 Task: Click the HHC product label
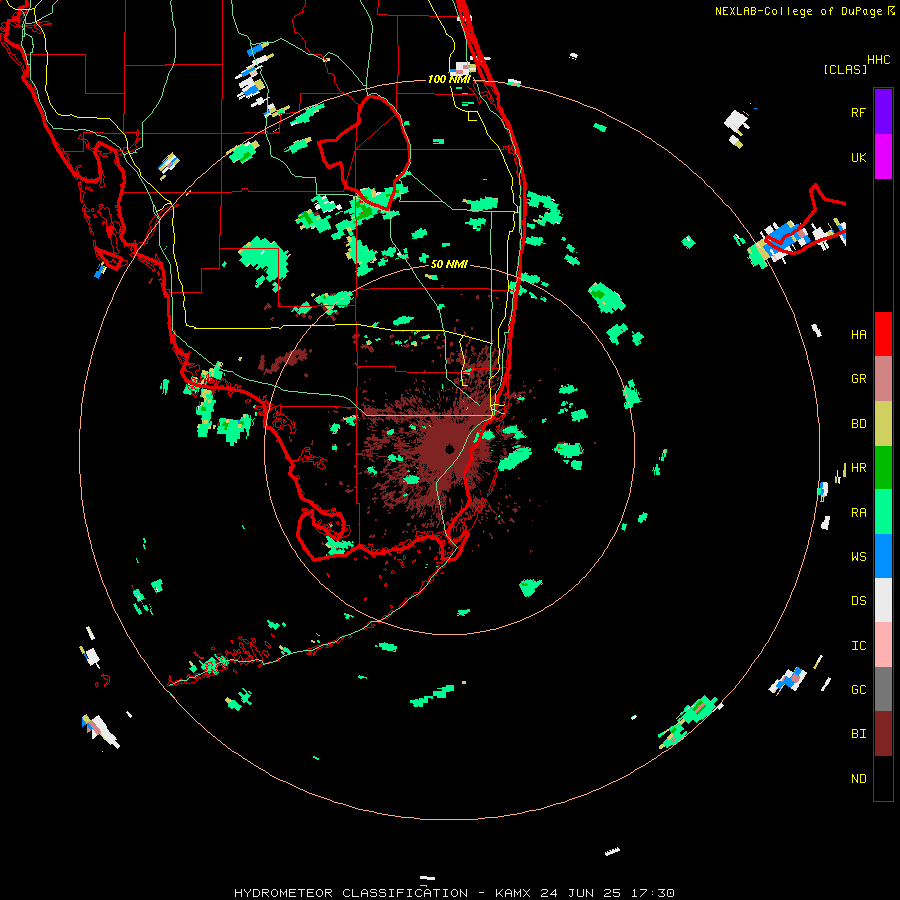[878, 60]
